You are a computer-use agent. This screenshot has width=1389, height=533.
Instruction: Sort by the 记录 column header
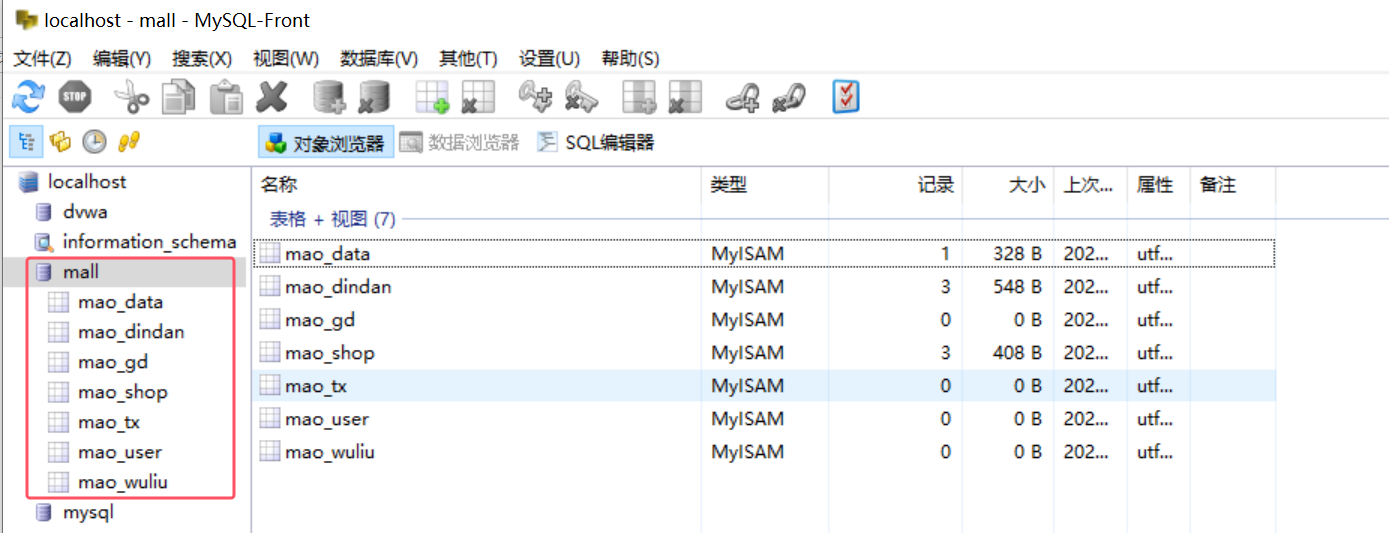click(x=895, y=185)
